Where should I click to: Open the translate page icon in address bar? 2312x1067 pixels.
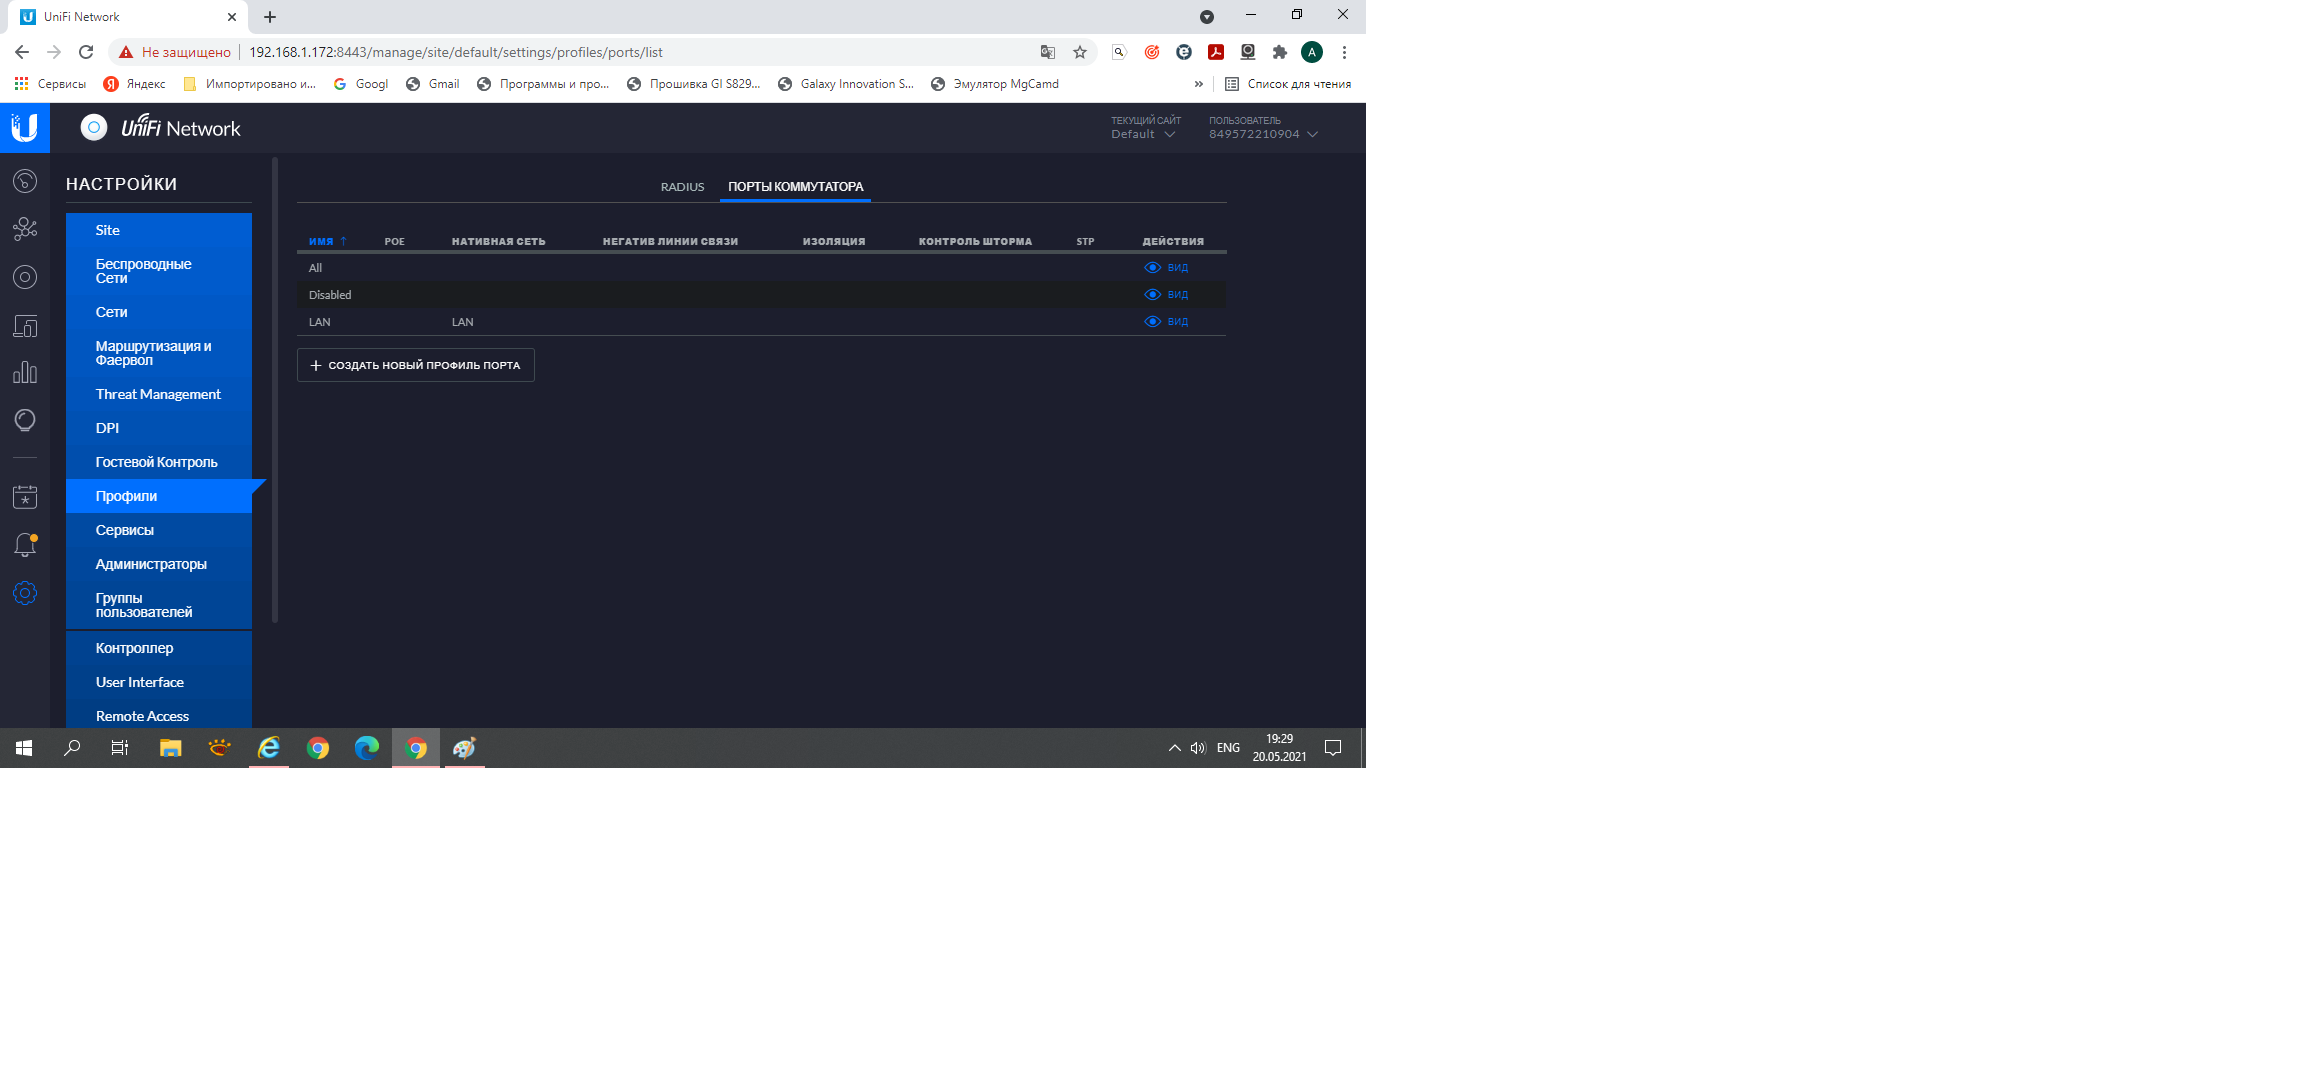tap(1048, 52)
